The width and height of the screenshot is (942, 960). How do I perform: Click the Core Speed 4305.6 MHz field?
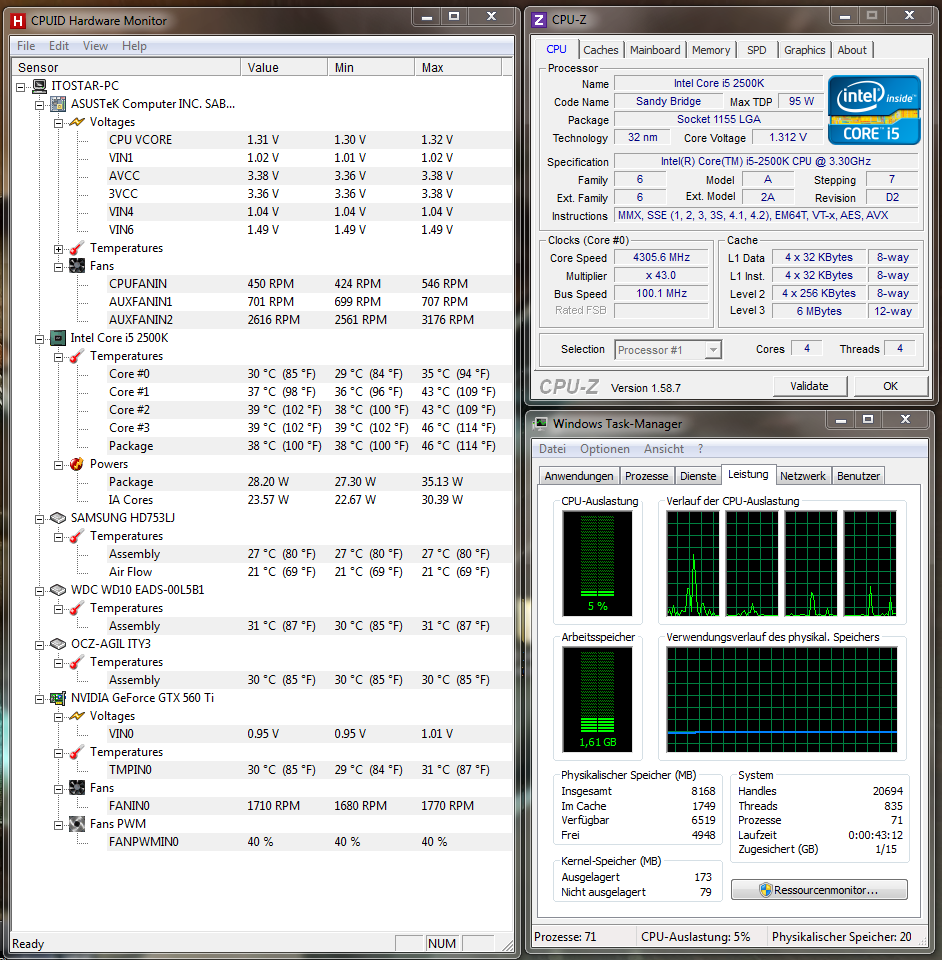(661, 258)
